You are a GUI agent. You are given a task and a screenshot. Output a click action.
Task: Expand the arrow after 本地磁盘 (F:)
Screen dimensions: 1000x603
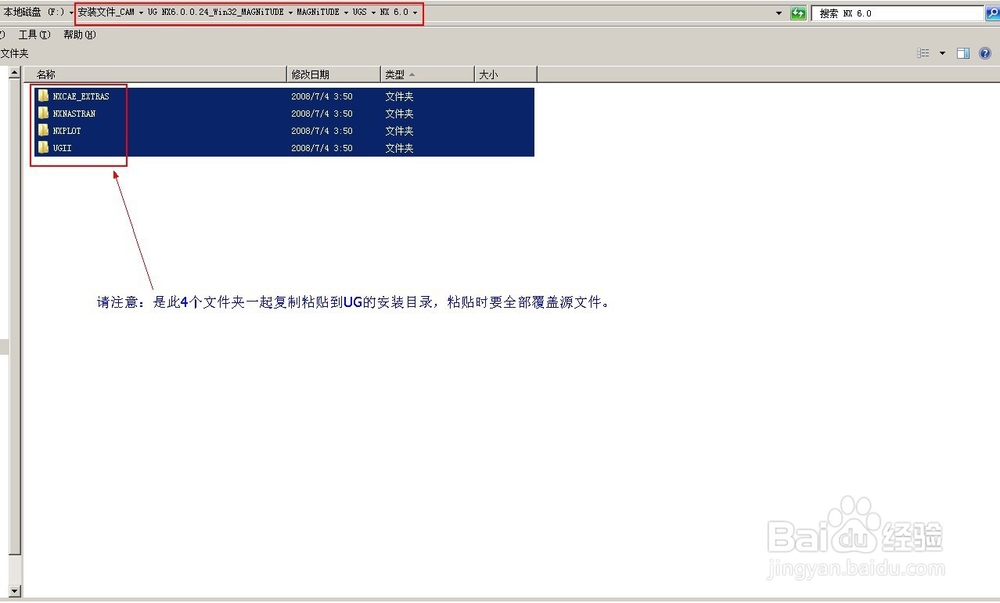(71, 13)
